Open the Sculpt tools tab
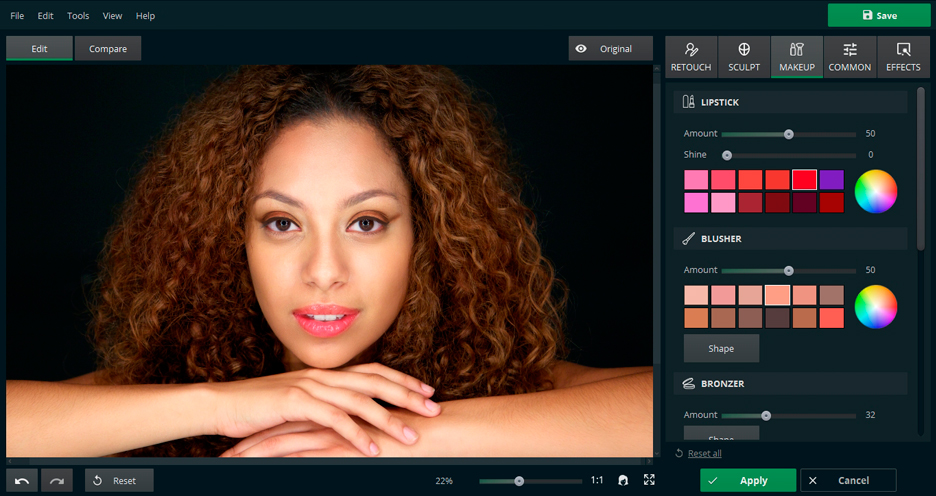 click(744, 57)
